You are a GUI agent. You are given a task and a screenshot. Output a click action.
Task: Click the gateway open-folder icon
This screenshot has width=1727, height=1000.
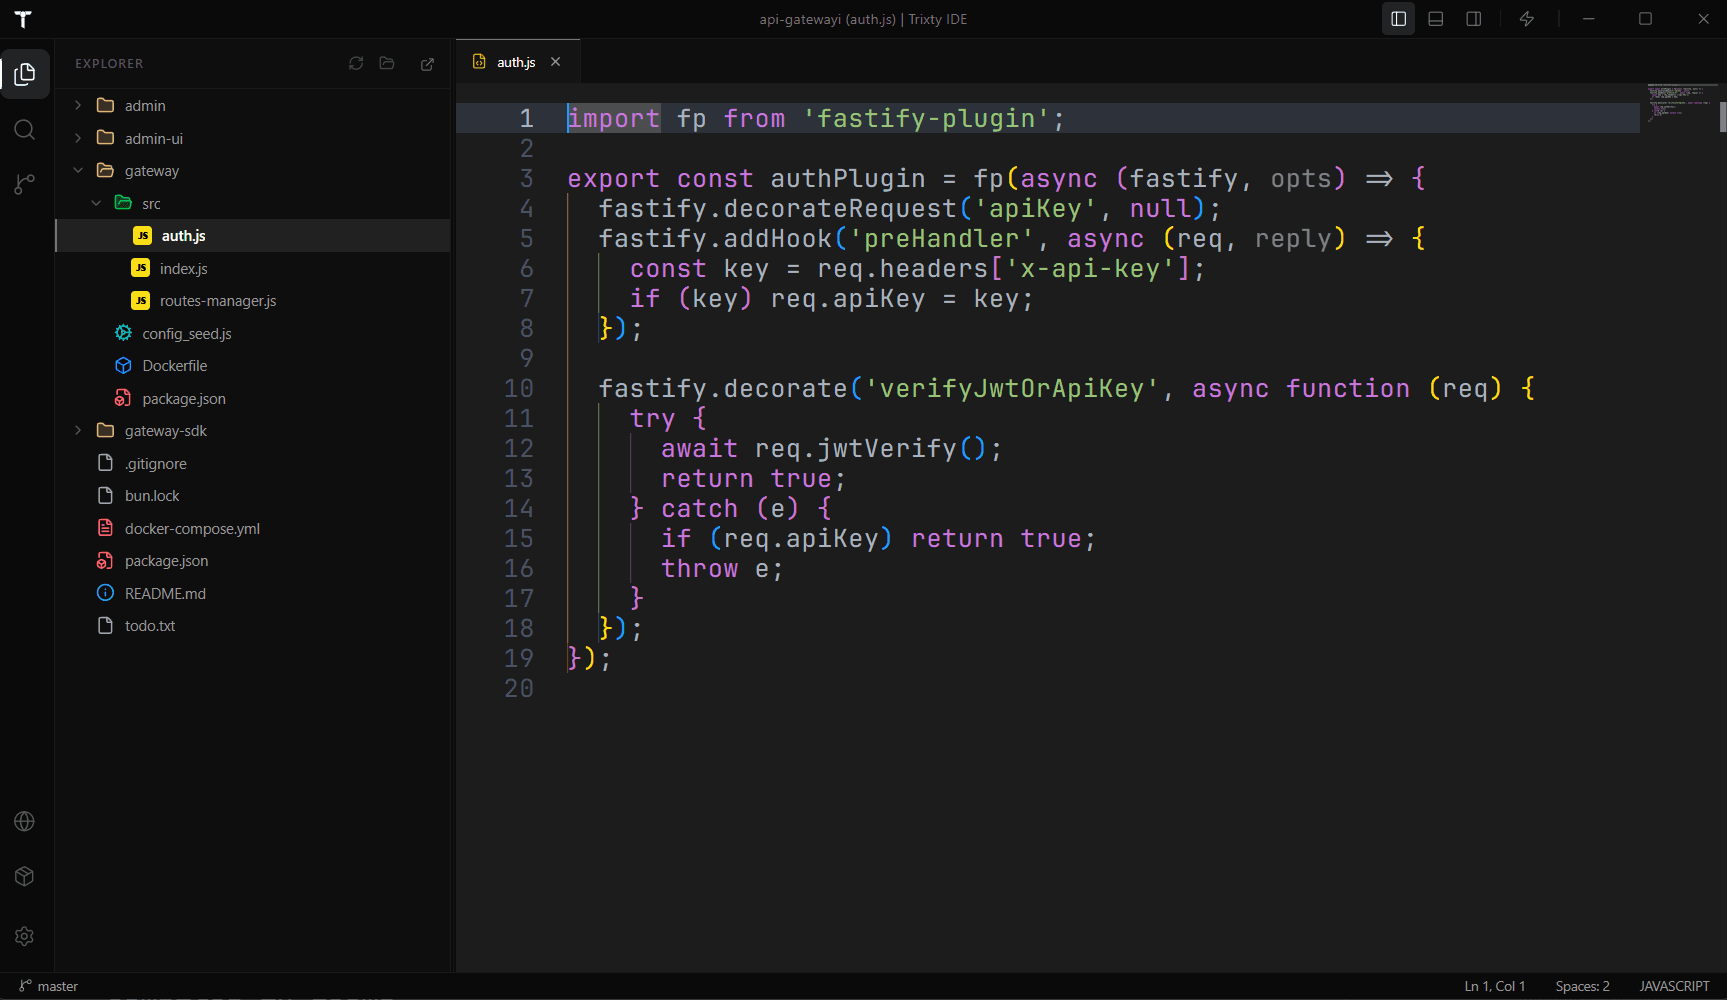click(x=105, y=171)
